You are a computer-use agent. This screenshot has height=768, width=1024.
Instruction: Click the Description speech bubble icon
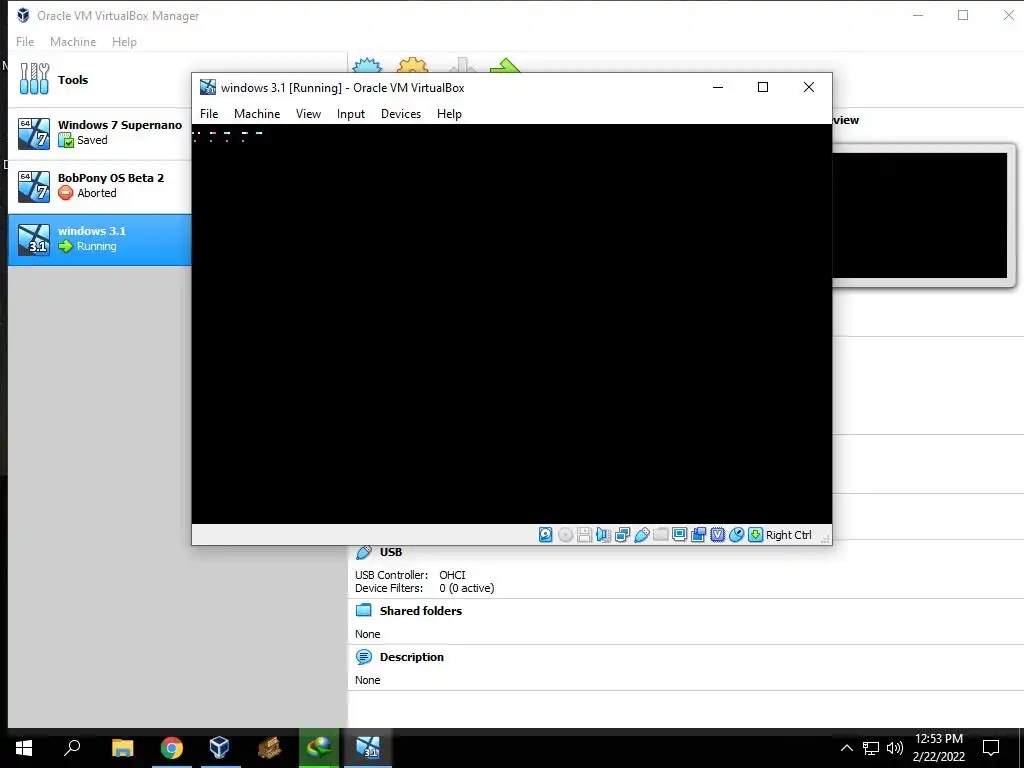coord(364,657)
